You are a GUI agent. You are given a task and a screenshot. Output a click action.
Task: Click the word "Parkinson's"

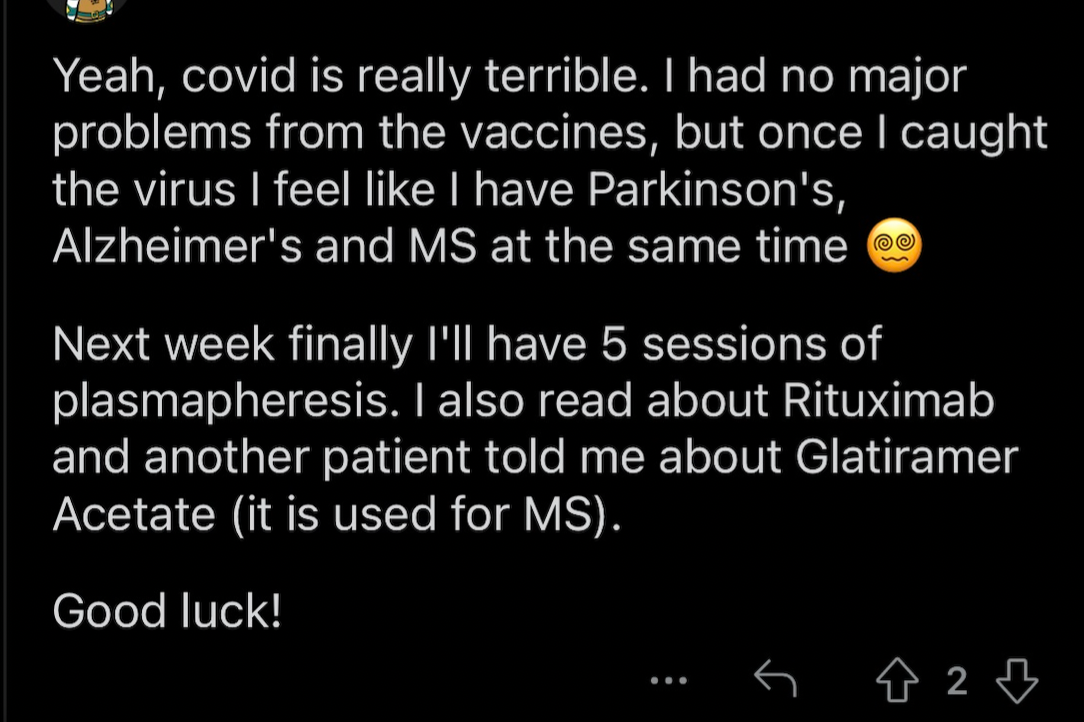pyautogui.click(x=717, y=189)
